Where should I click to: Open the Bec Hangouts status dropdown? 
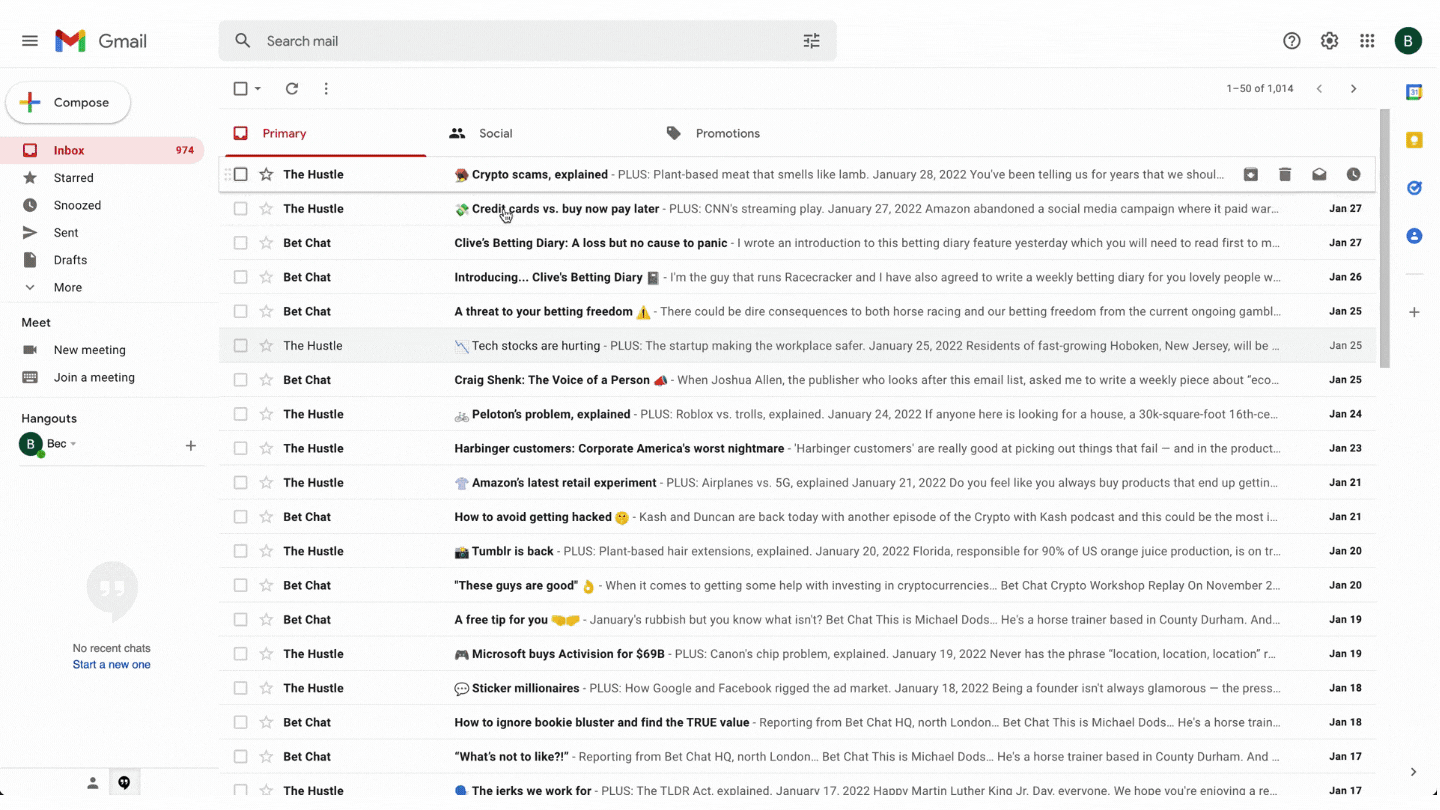tap(73, 445)
